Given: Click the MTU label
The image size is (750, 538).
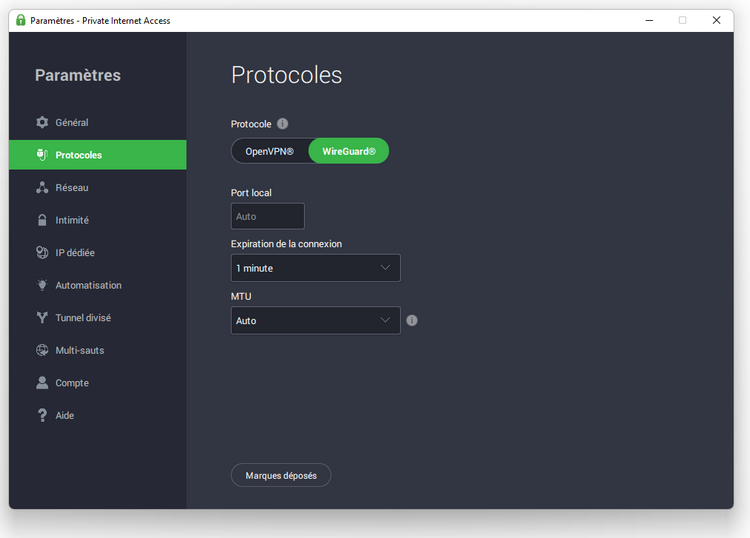Looking at the screenshot, I should click(x=241, y=296).
